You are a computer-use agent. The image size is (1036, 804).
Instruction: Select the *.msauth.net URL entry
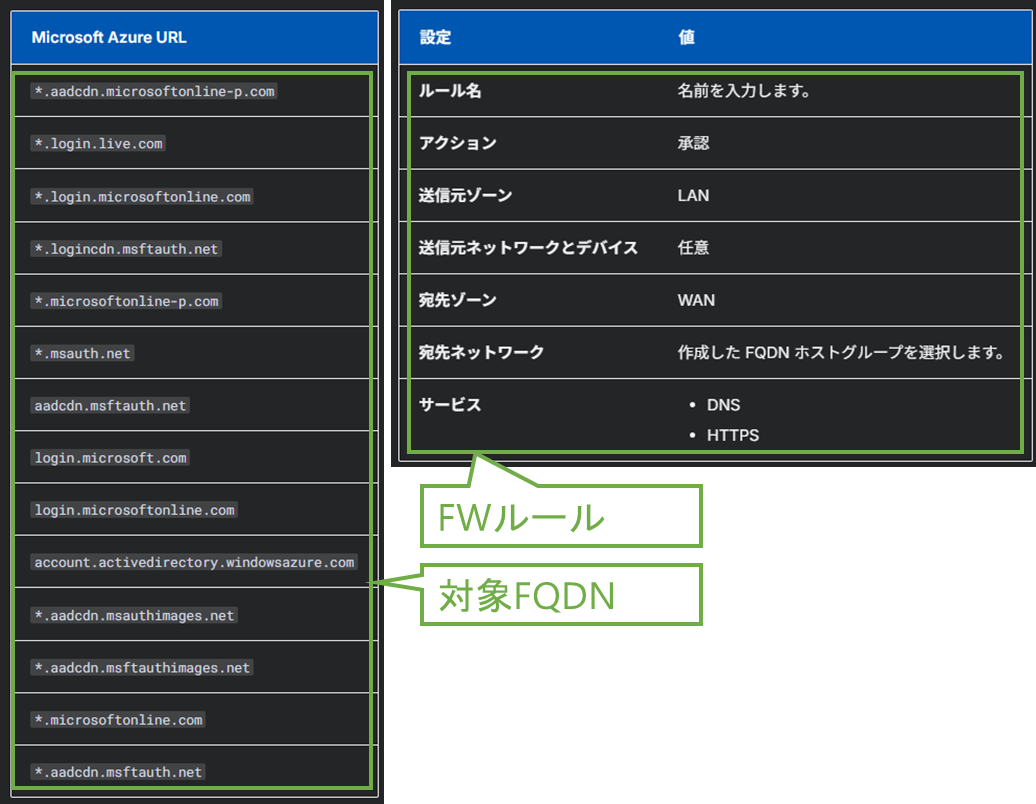pyautogui.click(x=83, y=353)
